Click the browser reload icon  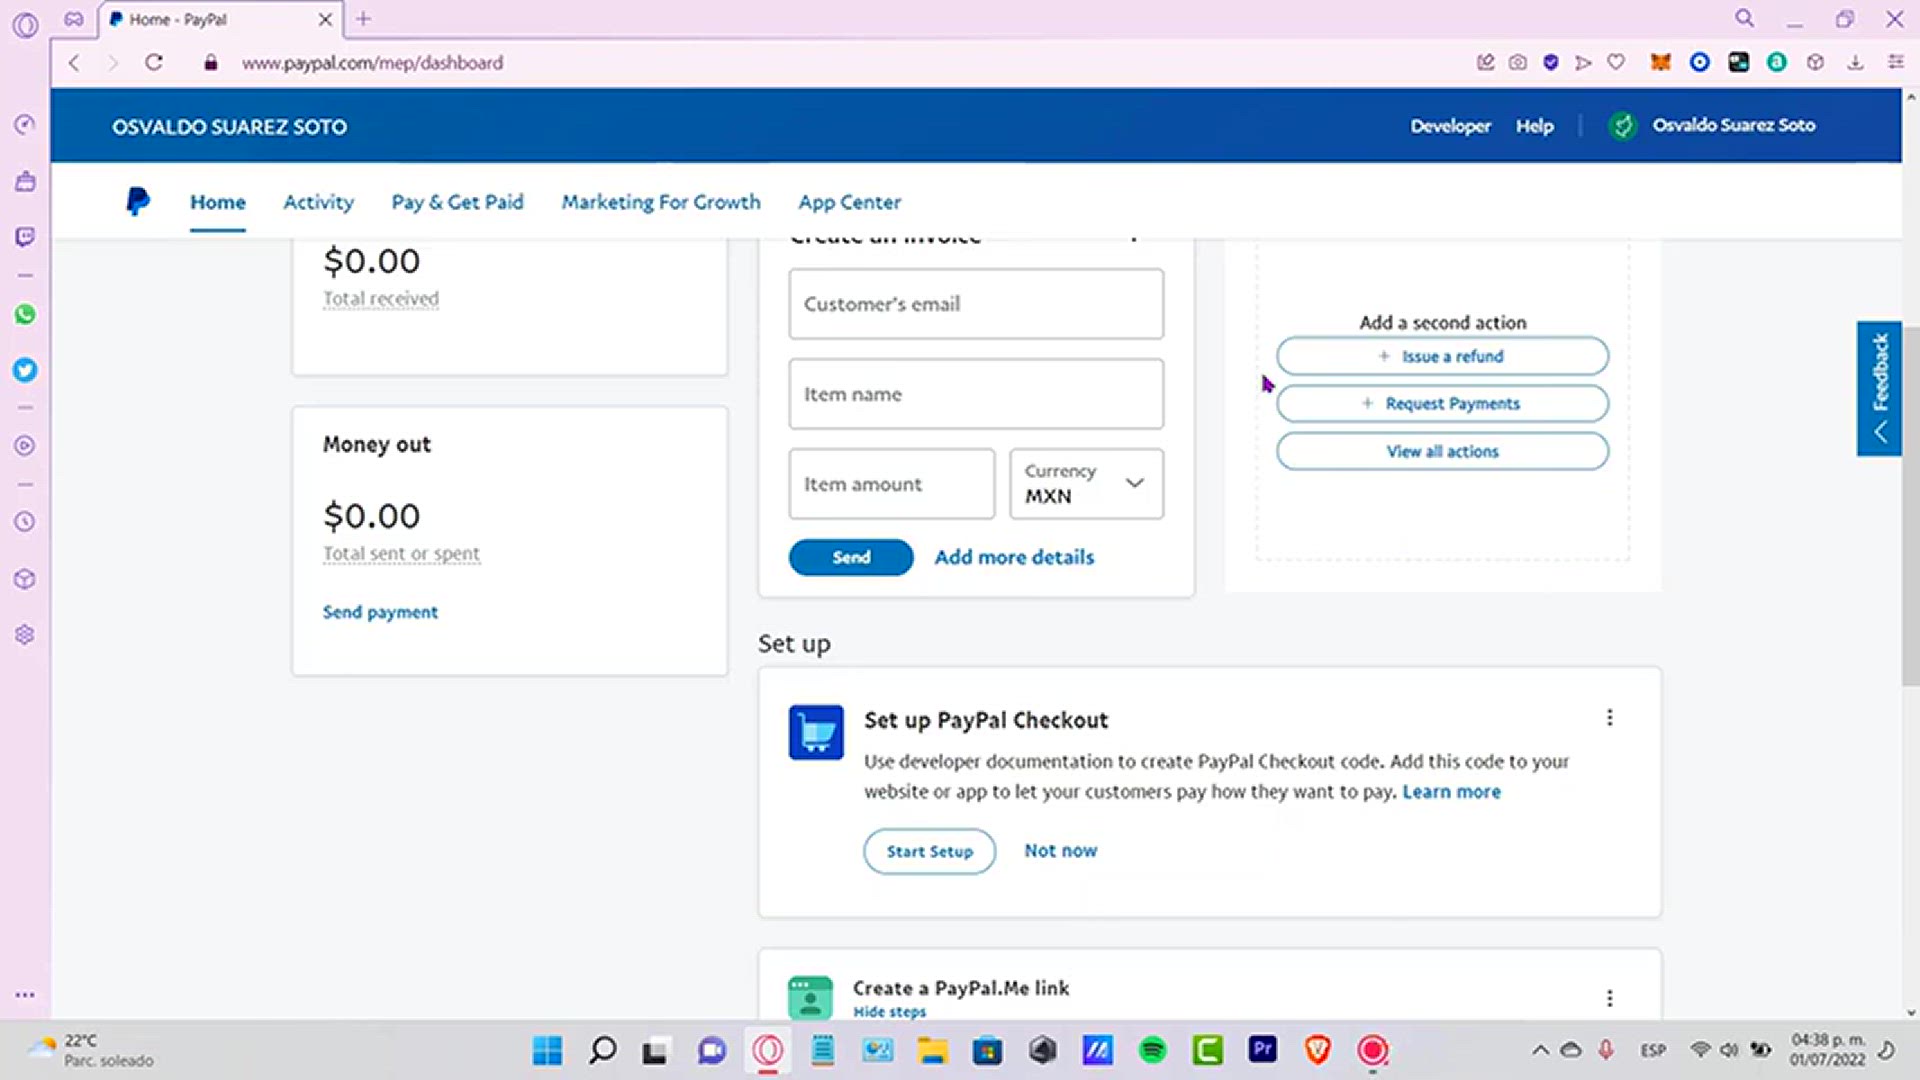click(154, 63)
